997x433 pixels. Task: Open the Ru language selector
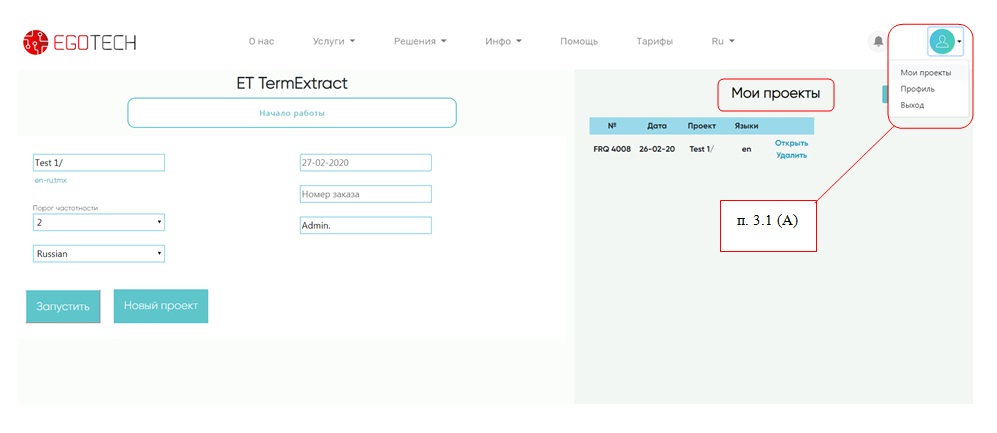pos(722,42)
